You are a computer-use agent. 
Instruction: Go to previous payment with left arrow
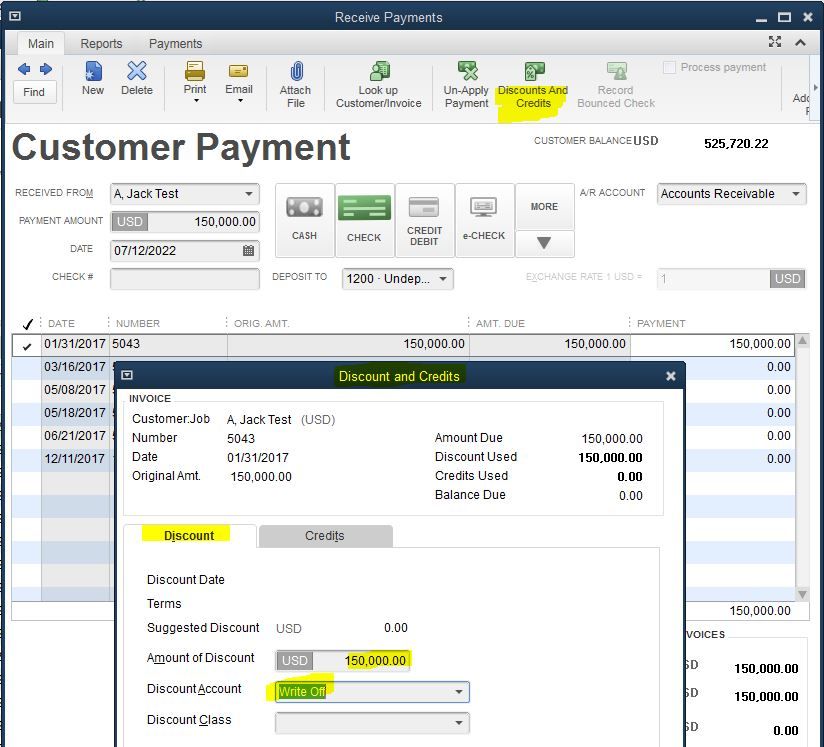[x=24, y=69]
